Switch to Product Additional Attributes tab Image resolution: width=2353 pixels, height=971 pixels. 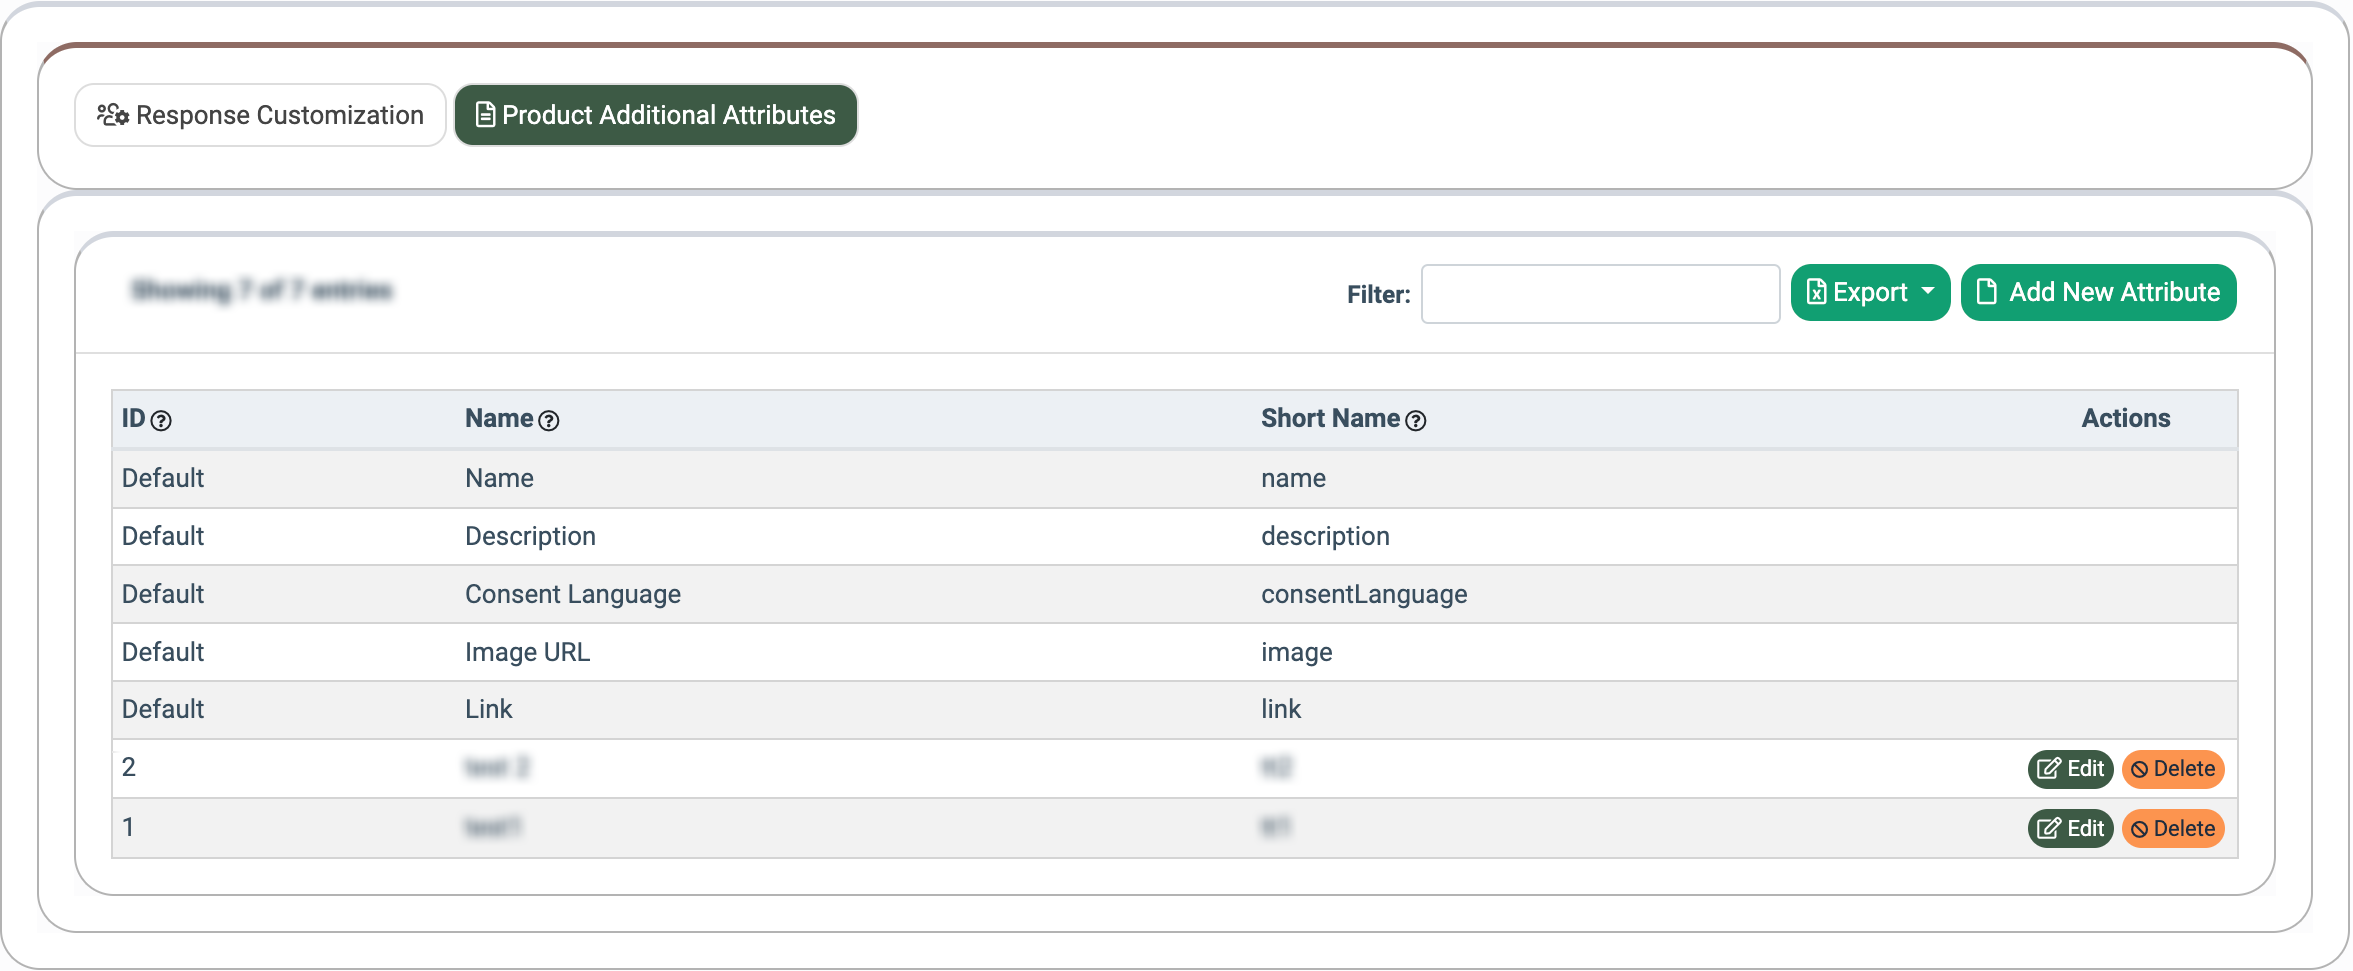click(x=656, y=115)
